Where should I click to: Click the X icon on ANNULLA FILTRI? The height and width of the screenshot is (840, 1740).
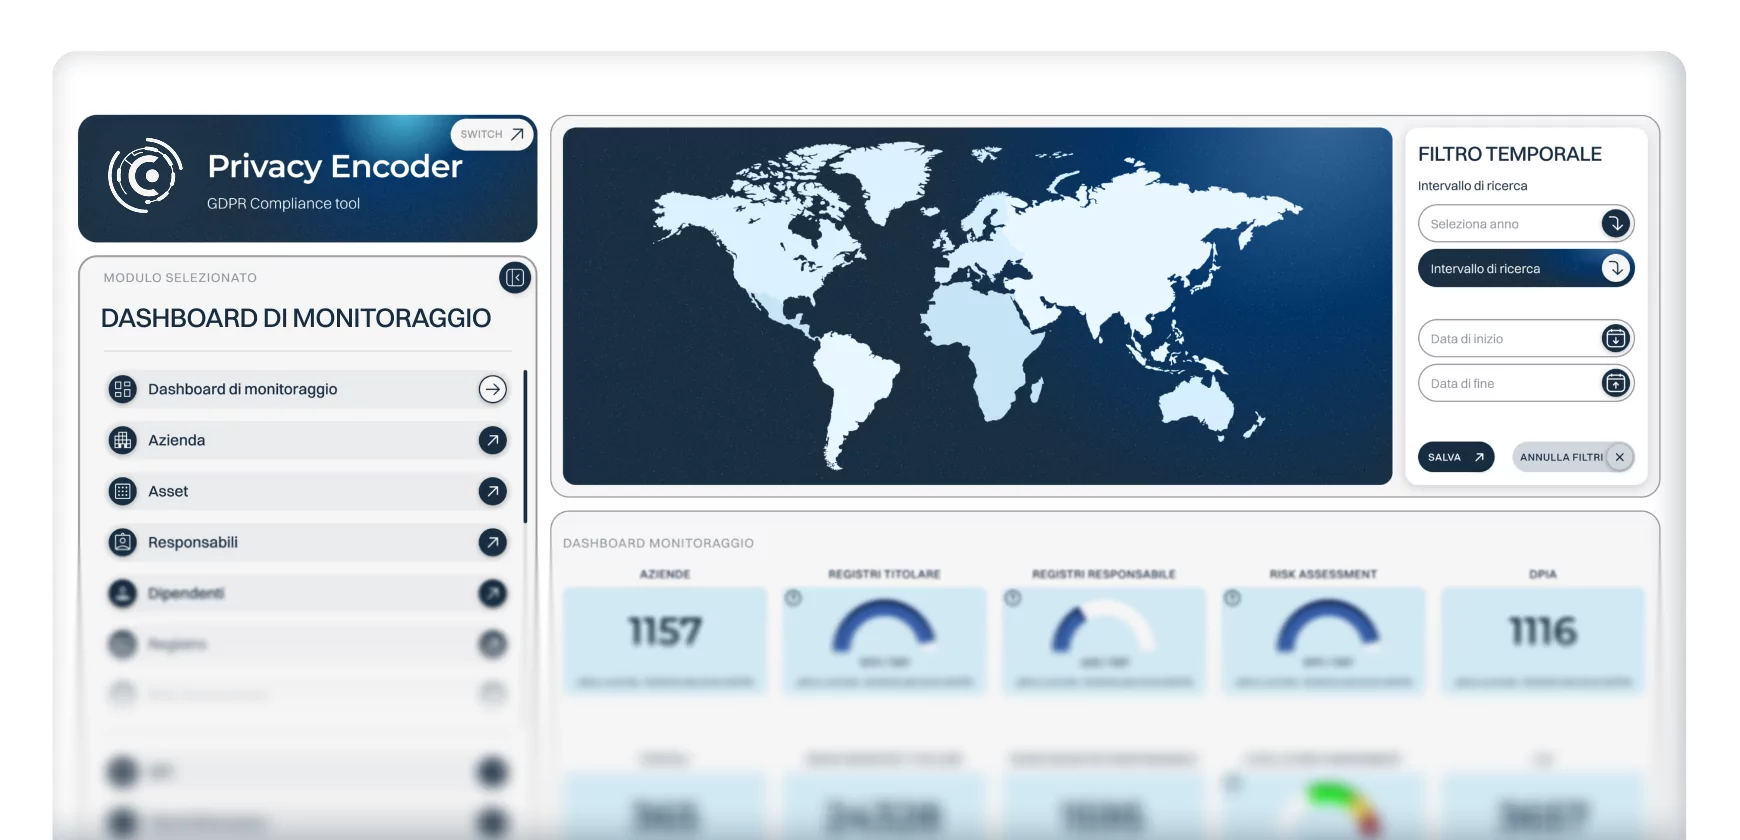click(x=1619, y=457)
